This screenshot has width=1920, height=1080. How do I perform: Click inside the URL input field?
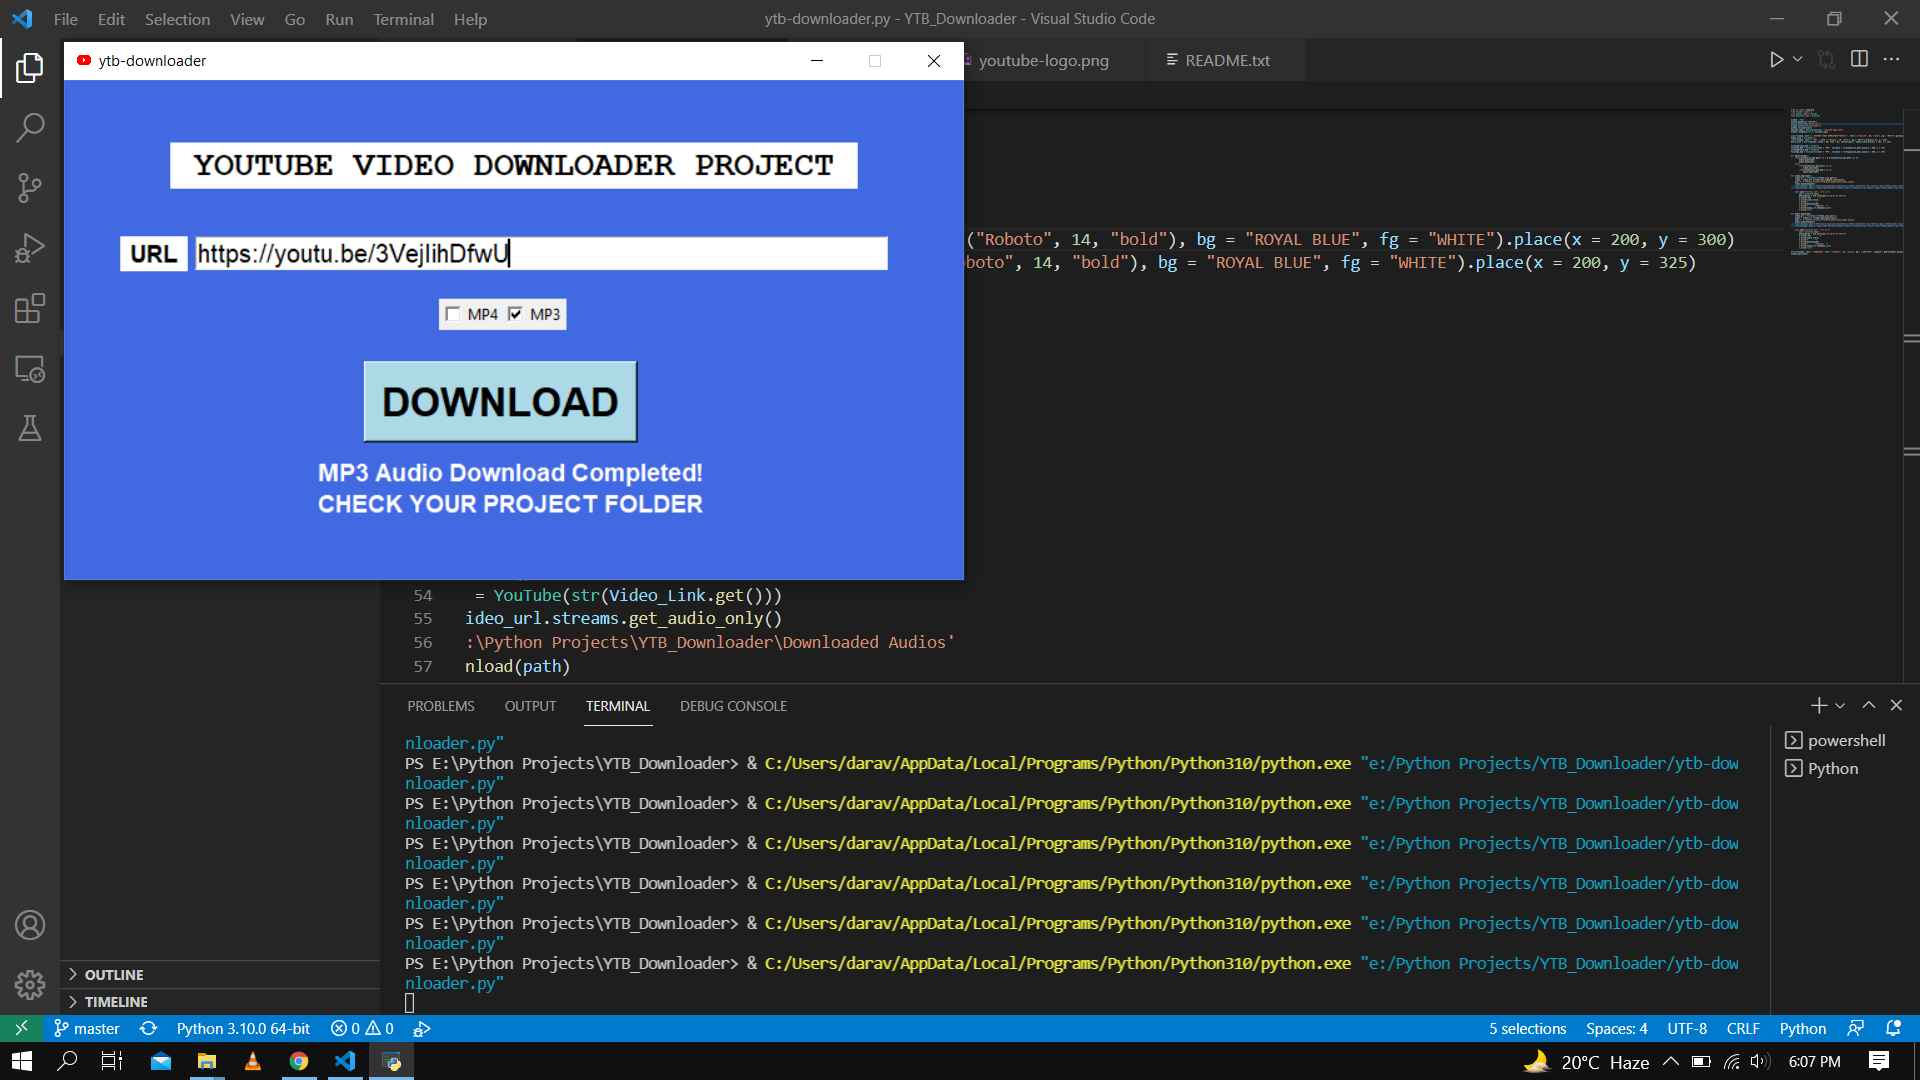540,253
